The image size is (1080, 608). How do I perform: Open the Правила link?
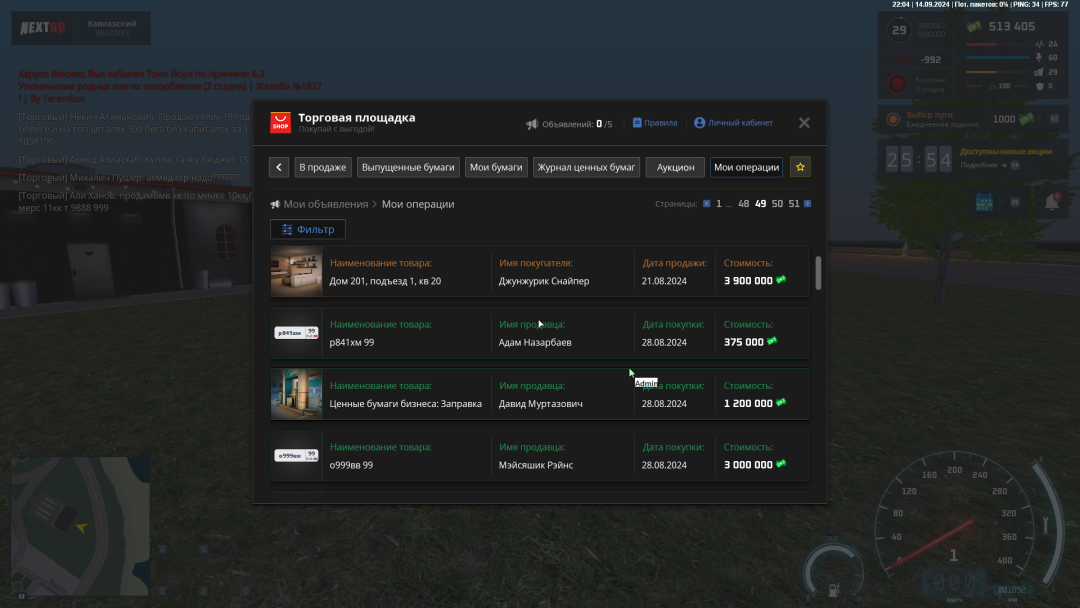[655, 123]
